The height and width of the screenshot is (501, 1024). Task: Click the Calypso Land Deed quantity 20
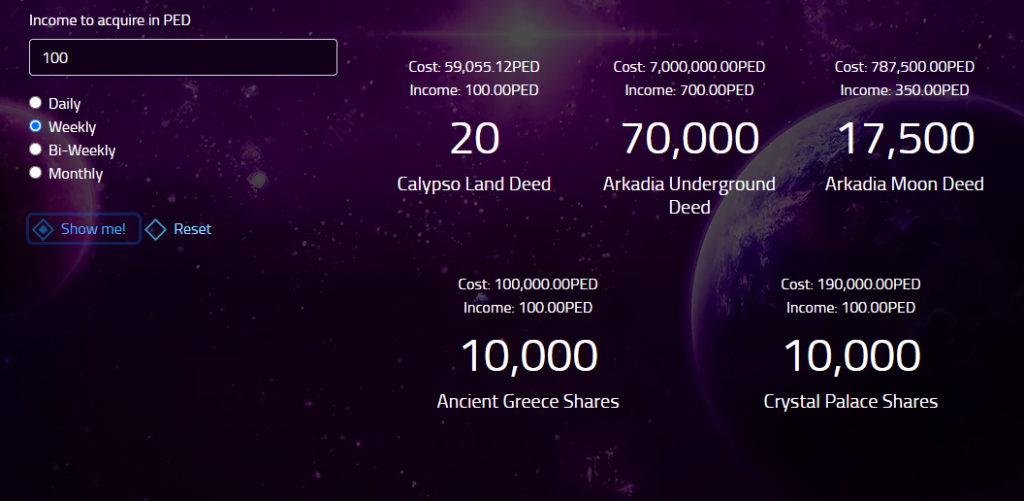tap(475, 138)
